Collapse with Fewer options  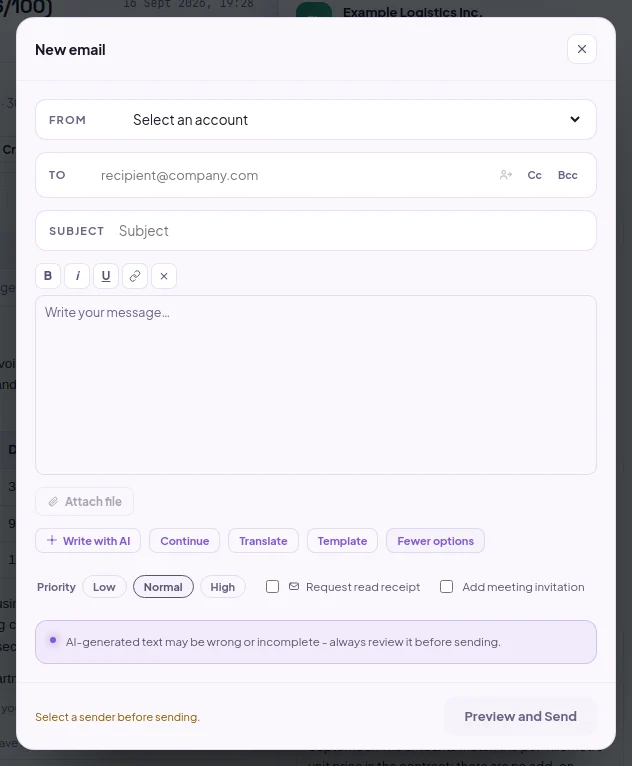coord(436,541)
